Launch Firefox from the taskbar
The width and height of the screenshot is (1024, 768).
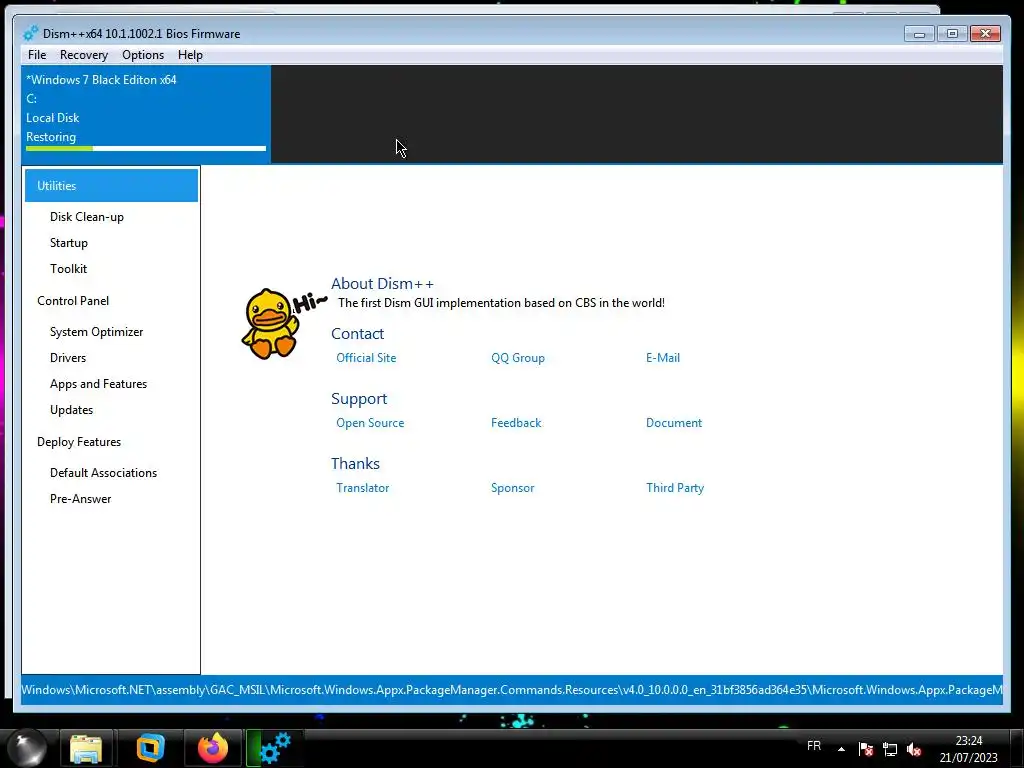click(x=213, y=748)
